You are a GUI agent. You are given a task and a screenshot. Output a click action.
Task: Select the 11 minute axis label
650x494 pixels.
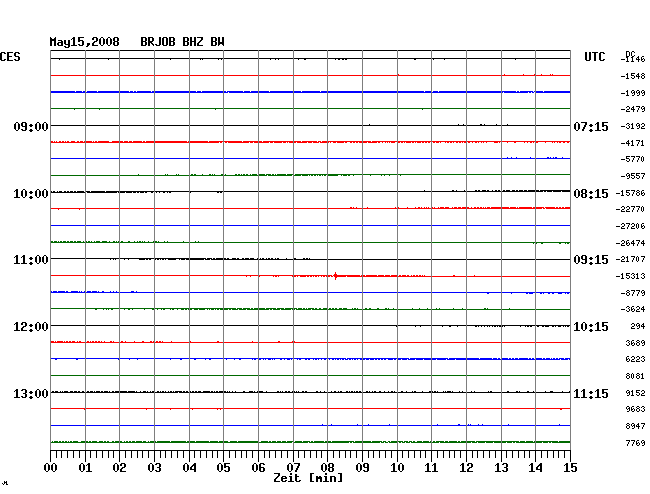coord(431,468)
